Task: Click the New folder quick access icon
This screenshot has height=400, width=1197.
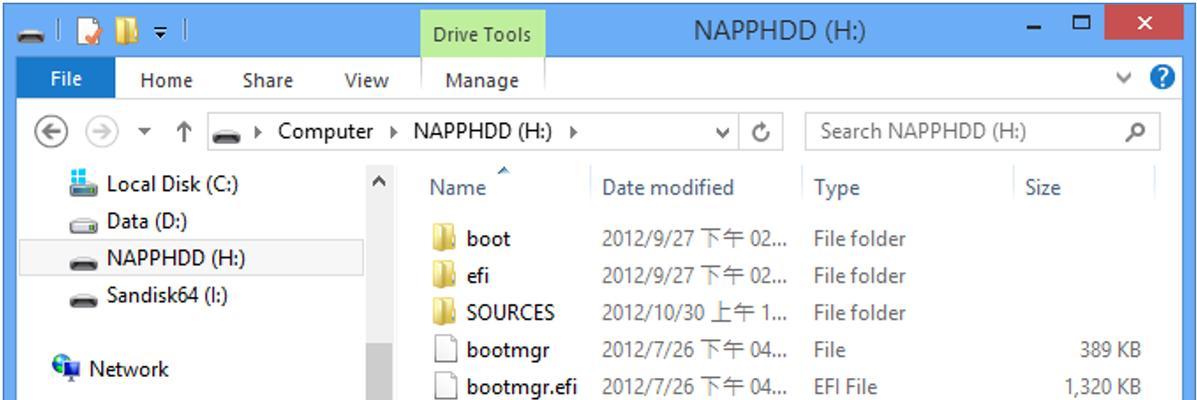Action: coord(126,31)
